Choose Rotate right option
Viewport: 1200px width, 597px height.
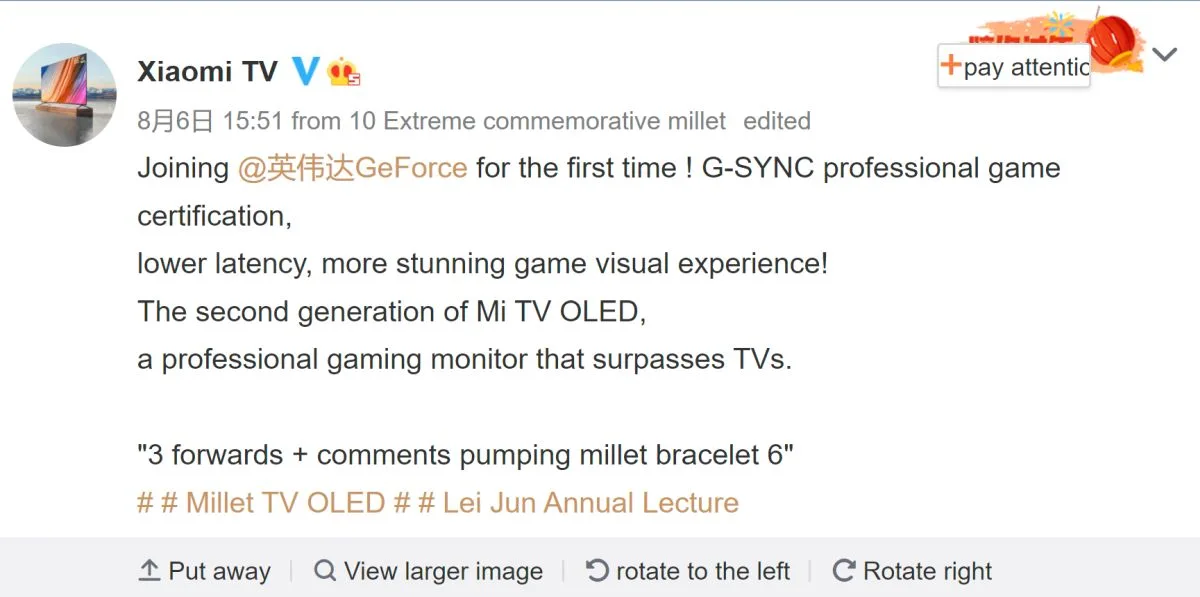912,571
